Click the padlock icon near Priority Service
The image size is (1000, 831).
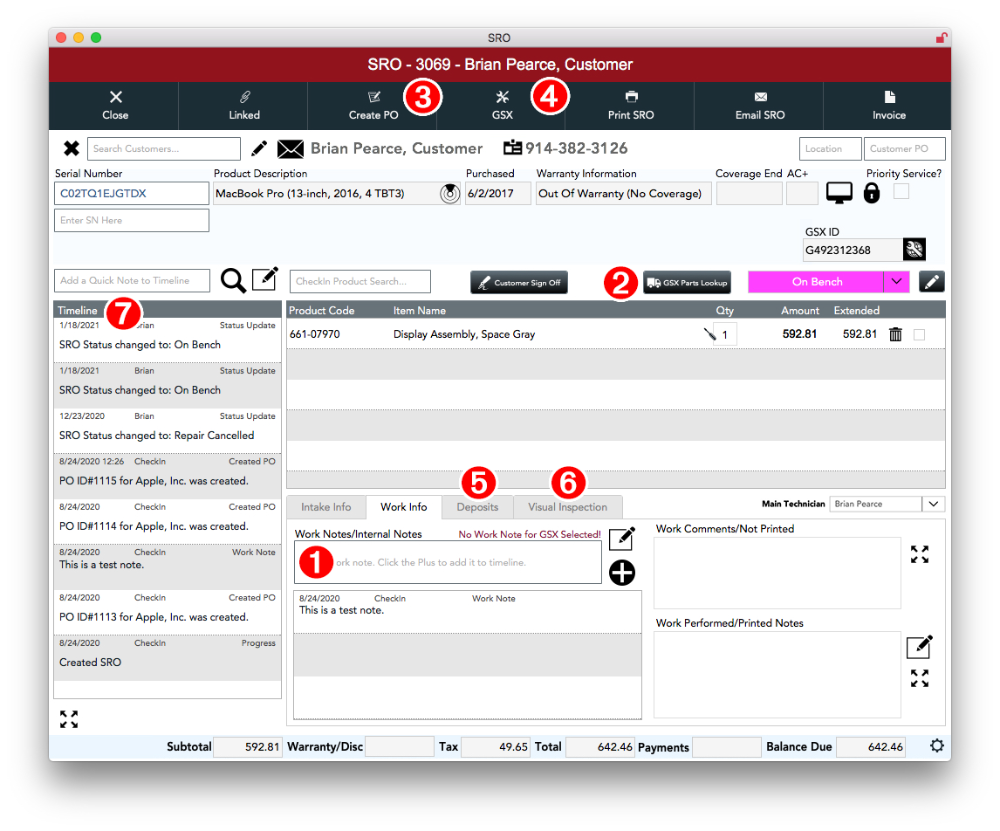click(x=871, y=194)
